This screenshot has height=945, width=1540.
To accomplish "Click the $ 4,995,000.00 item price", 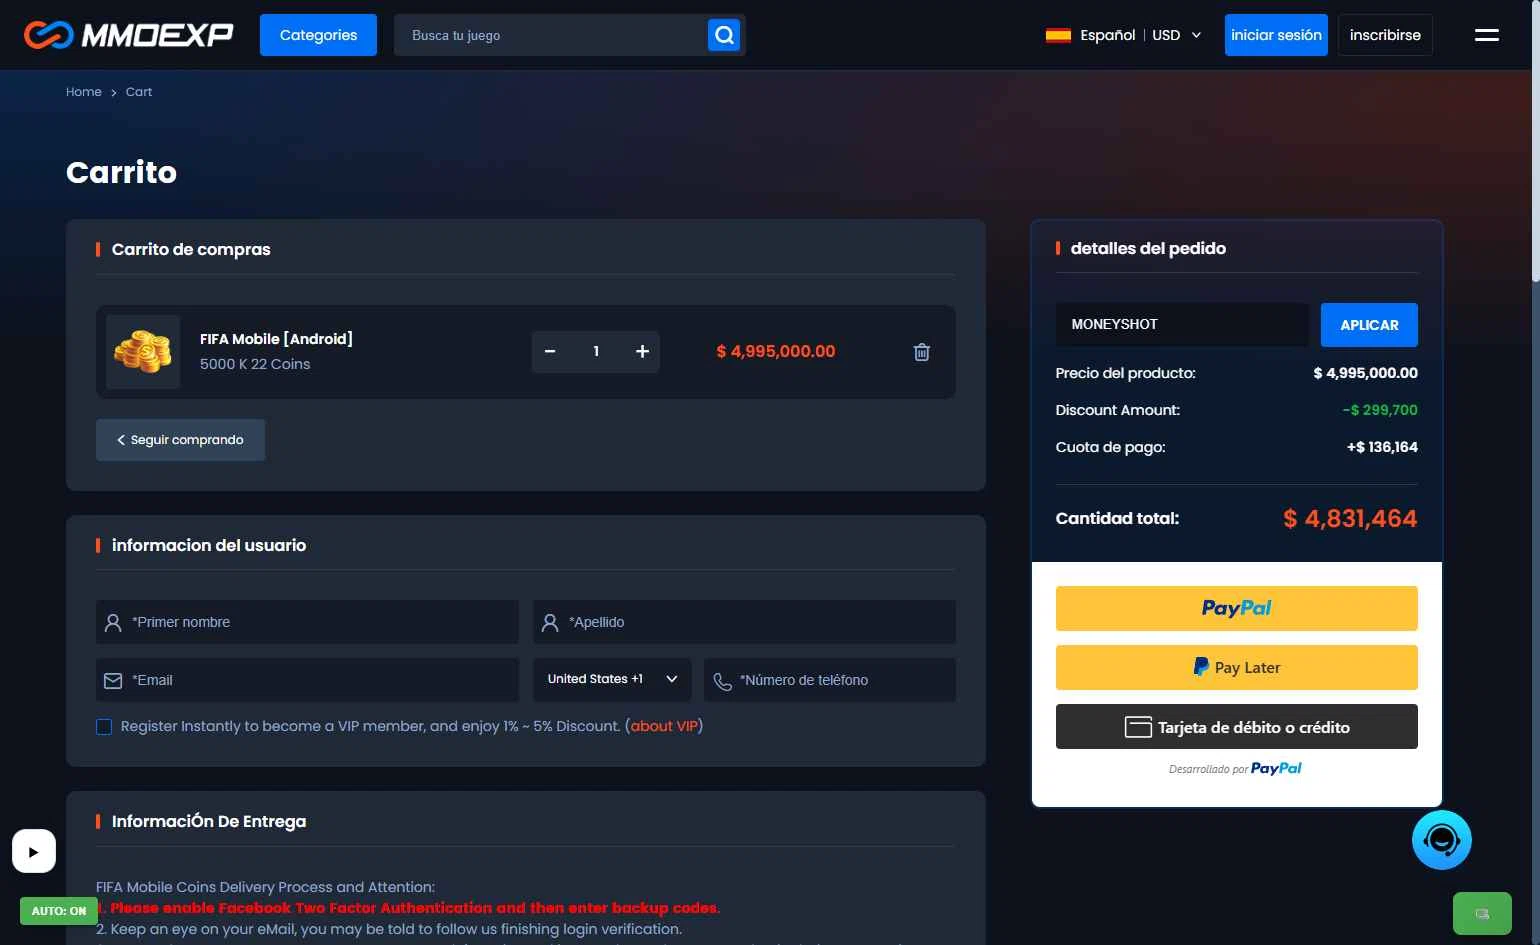I will tap(776, 352).
